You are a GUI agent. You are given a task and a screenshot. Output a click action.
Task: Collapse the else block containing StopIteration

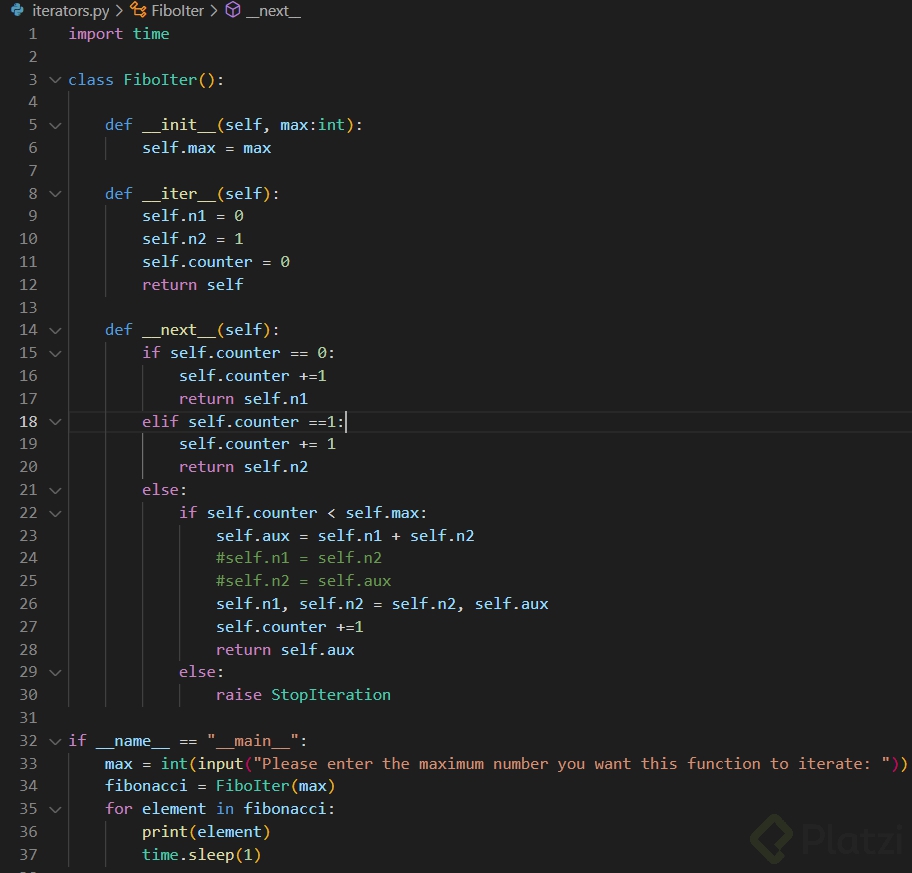point(55,672)
